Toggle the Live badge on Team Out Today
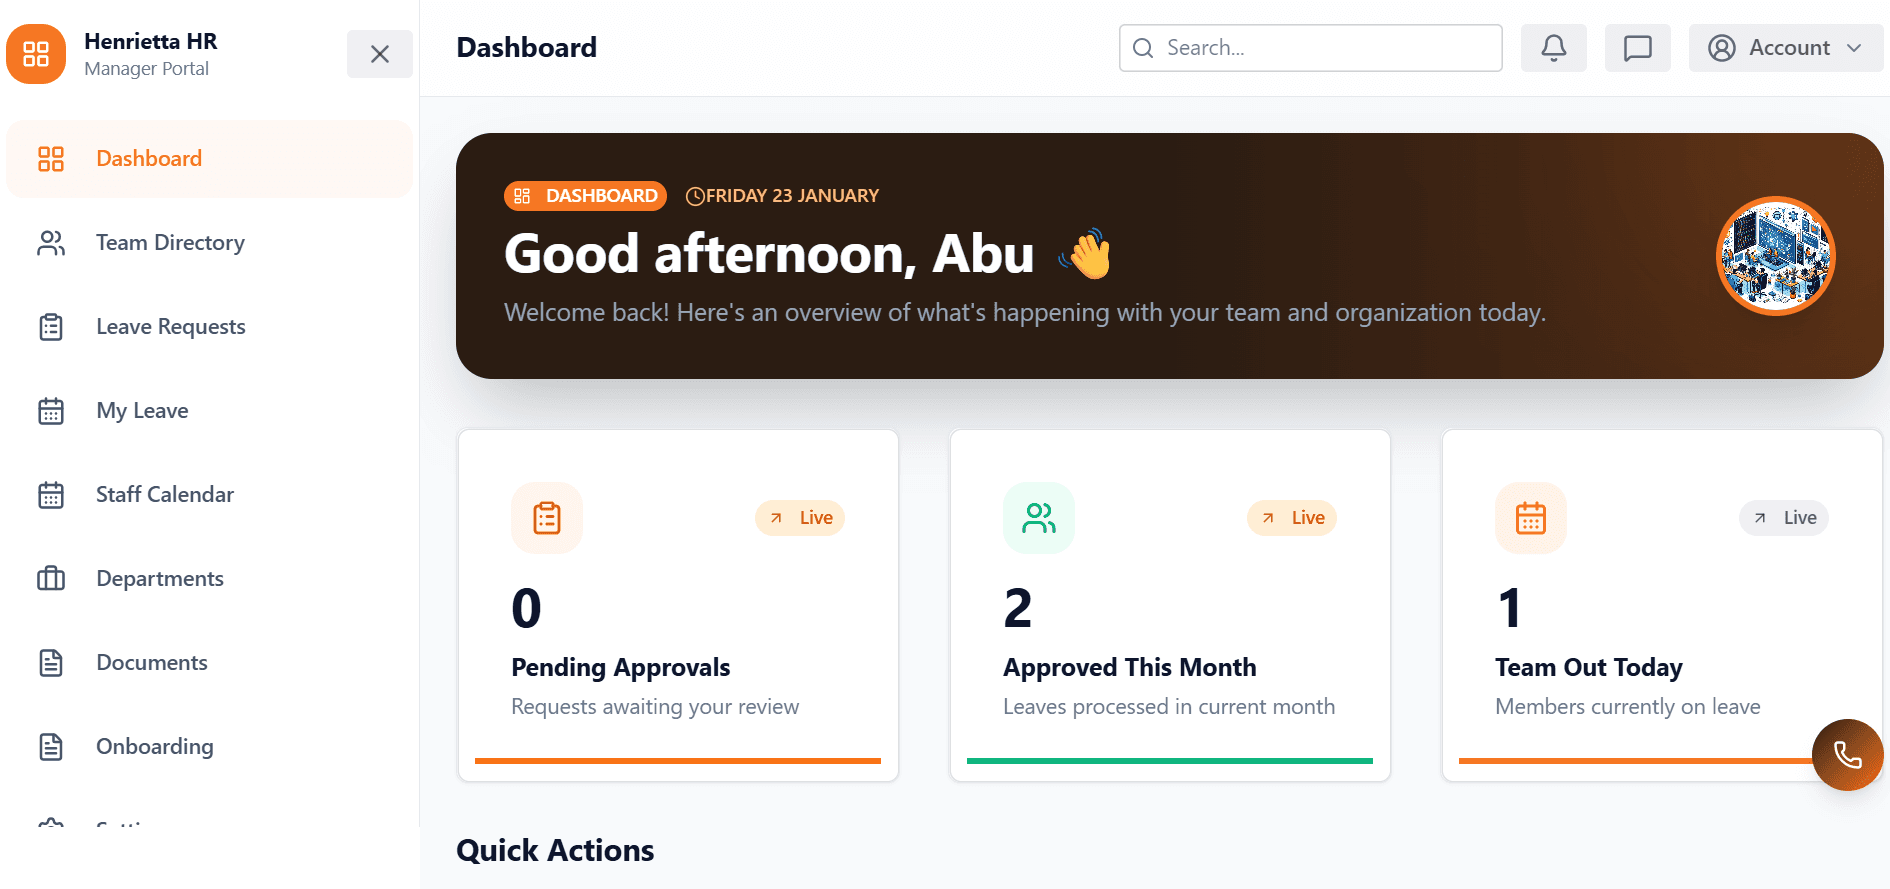 click(1784, 517)
